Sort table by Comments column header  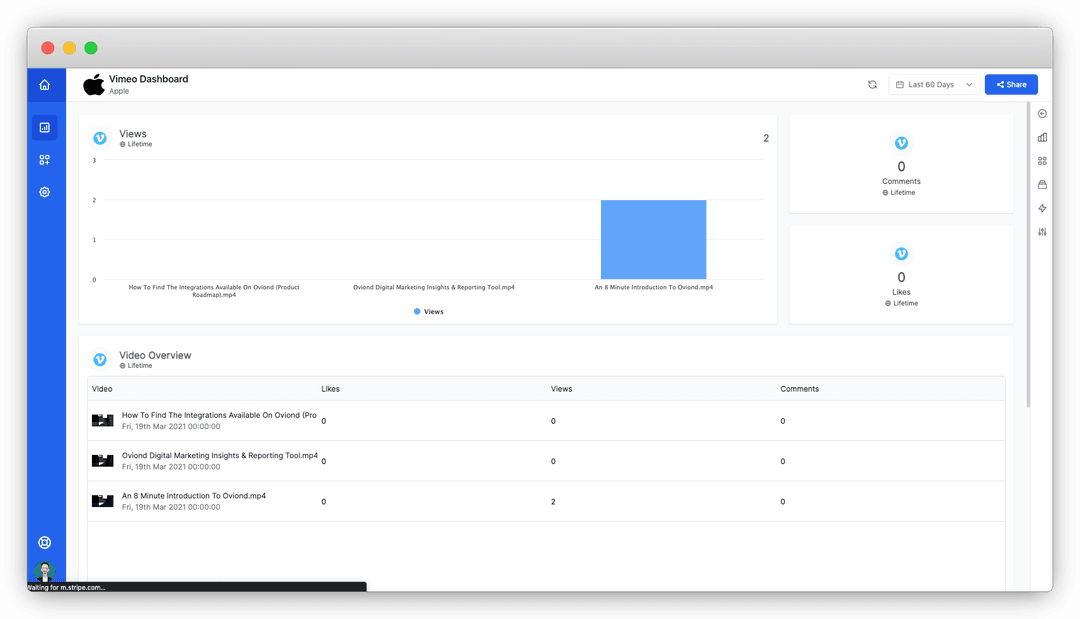800,389
